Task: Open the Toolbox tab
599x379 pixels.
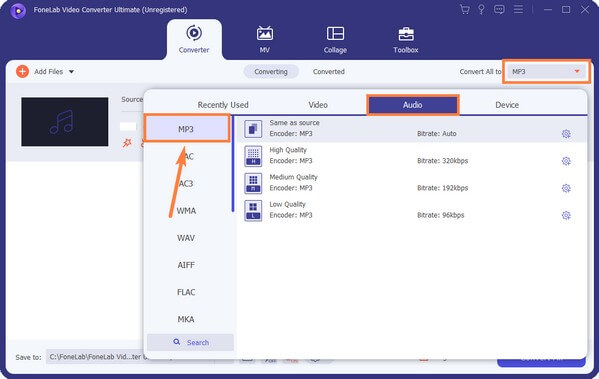Action: click(x=406, y=39)
